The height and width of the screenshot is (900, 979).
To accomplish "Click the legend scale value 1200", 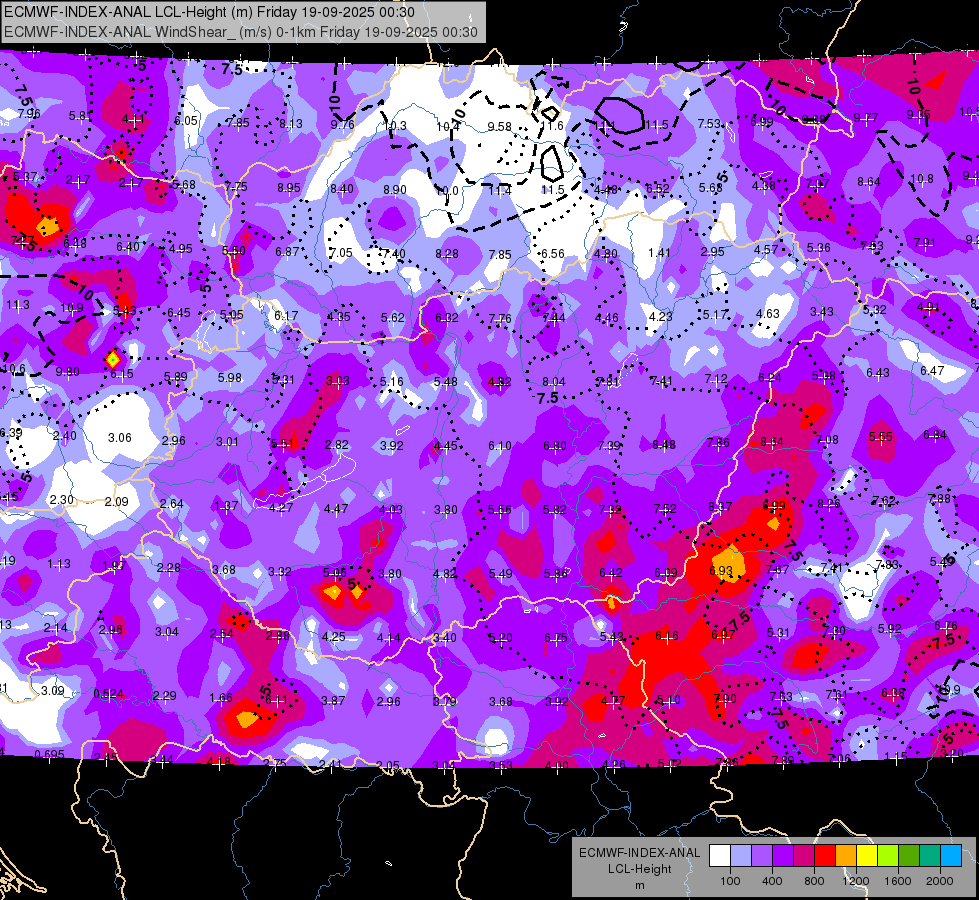I will (x=855, y=881).
